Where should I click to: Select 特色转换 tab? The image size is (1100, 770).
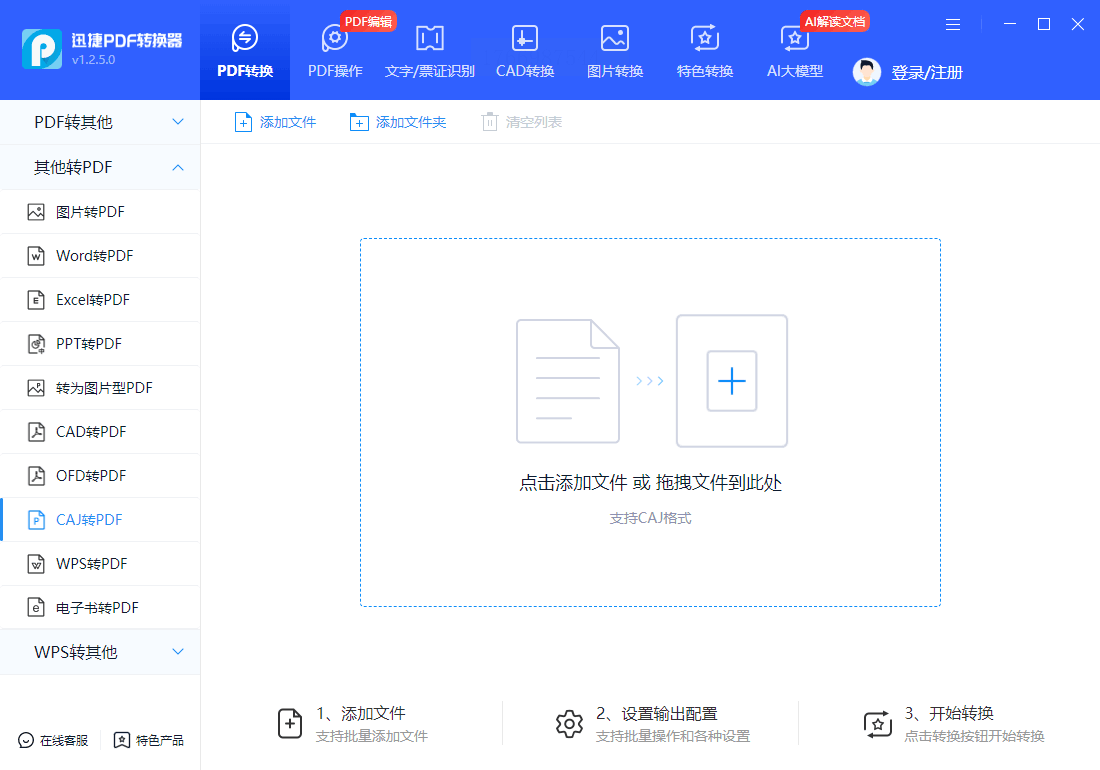click(704, 50)
